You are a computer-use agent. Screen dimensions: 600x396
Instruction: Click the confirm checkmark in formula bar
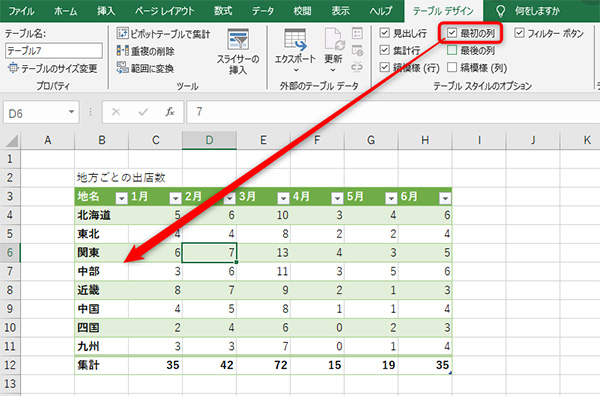pyautogui.click(x=143, y=112)
